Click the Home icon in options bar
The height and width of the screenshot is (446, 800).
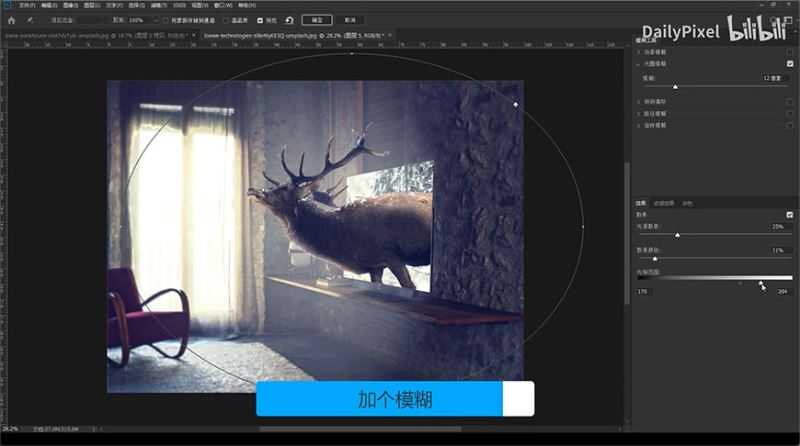11,19
